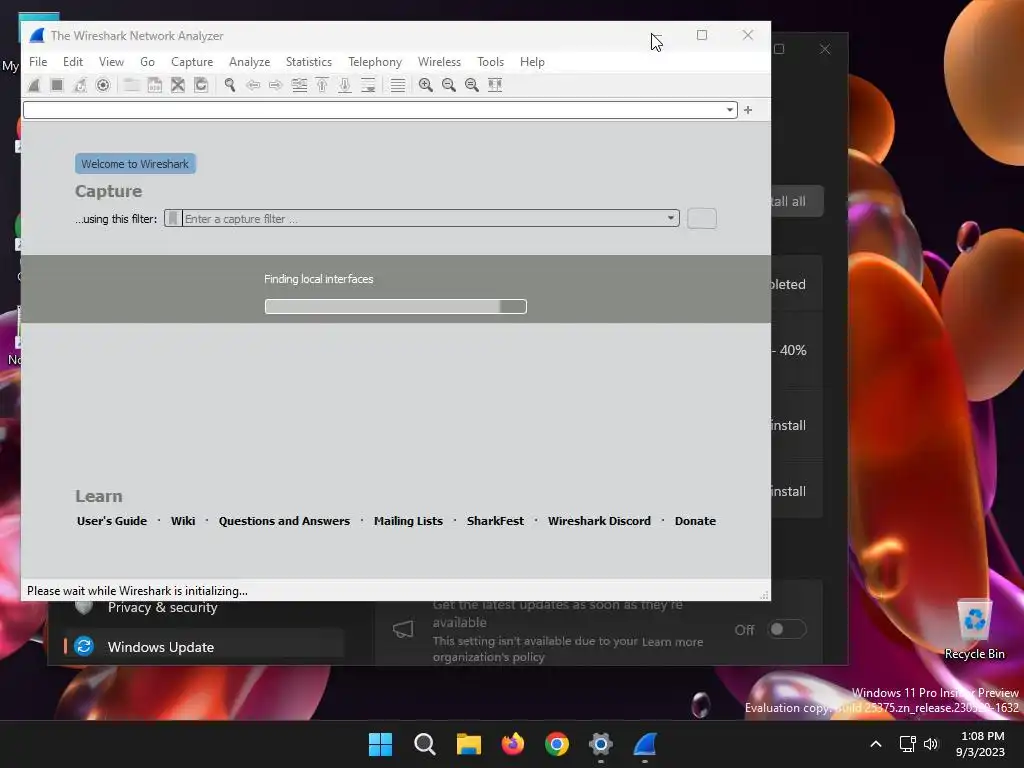Image resolution: width=1024 pixels, height=768 pixels.
Task: Launch Google Chrome from the taskbar
Action: click(x=557, y=744)
